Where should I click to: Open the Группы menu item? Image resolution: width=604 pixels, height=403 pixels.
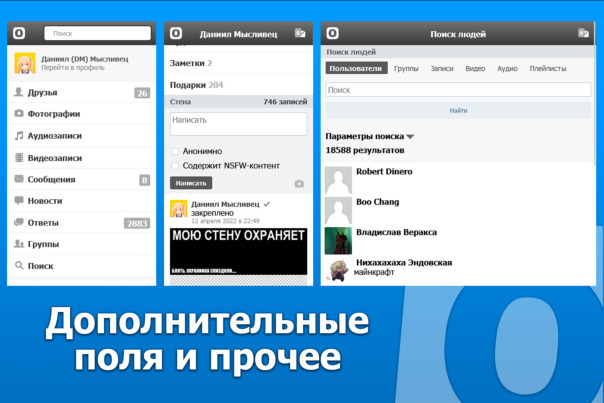click(x=82, y=244)
